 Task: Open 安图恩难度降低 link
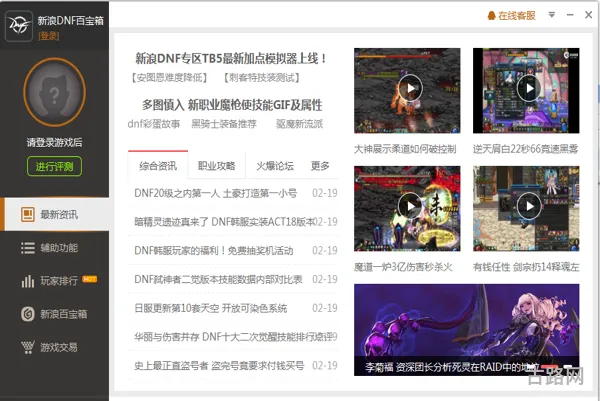[169, 78]
